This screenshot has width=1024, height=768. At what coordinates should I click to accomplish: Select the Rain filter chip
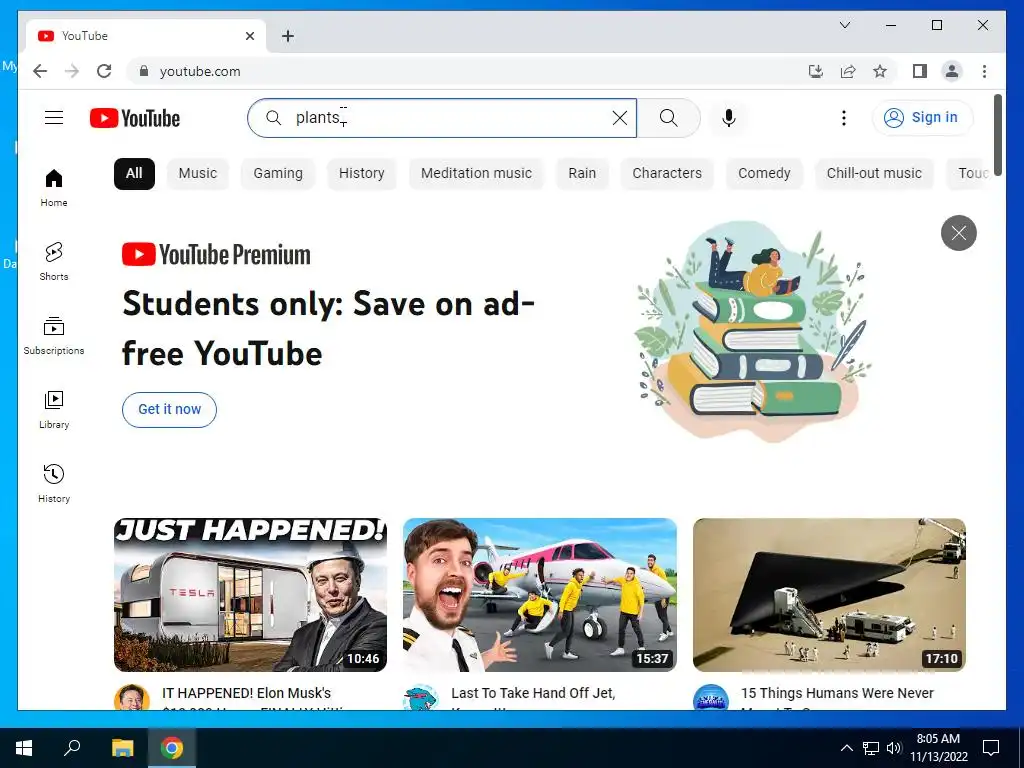[x=582, y=174]
